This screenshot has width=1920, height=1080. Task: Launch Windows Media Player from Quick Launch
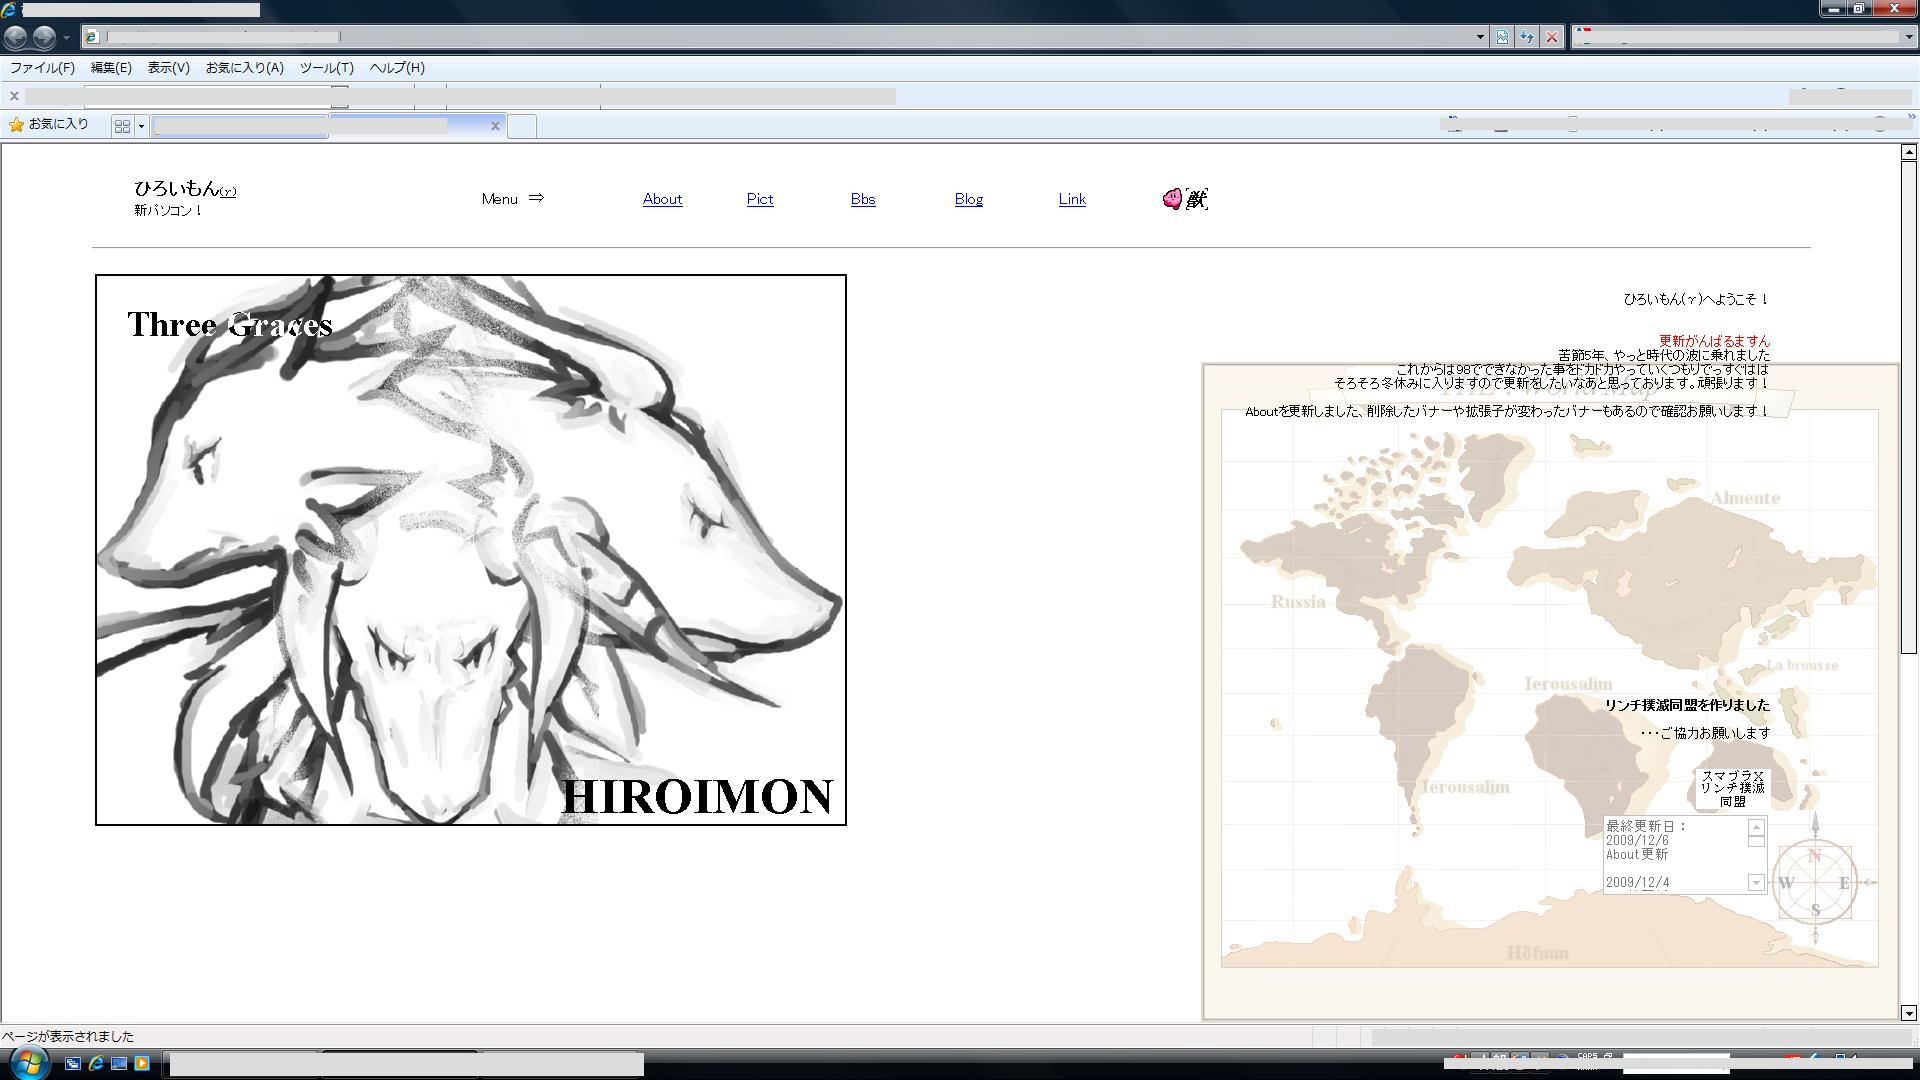[142, 1063]
